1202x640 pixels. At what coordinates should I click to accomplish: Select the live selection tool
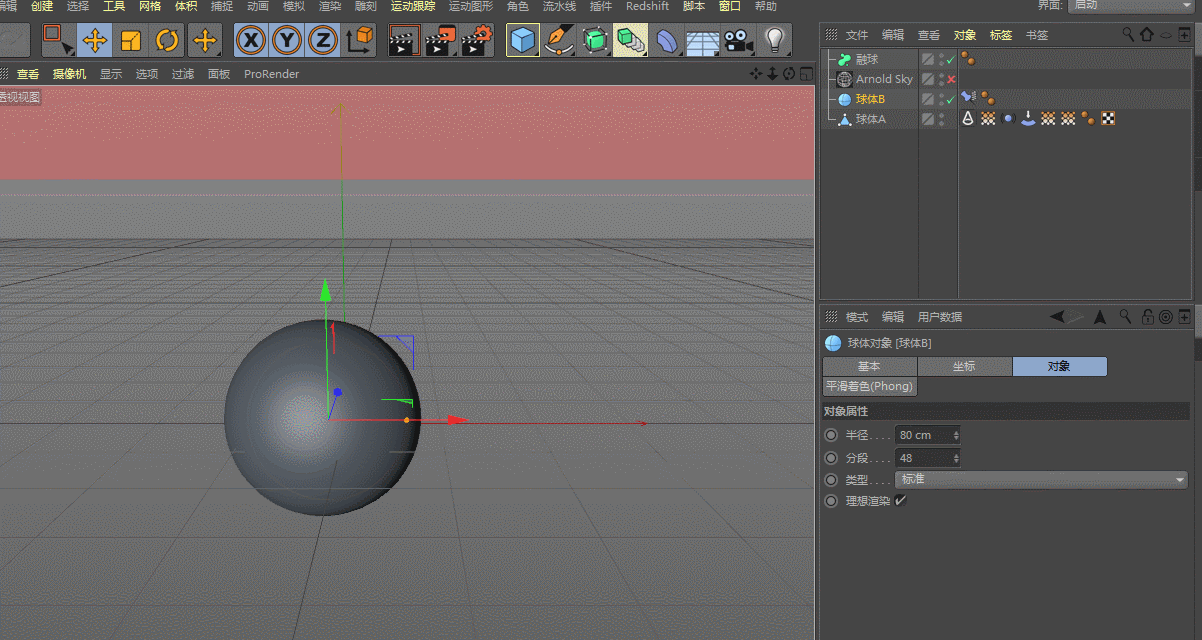pos(58,40)
